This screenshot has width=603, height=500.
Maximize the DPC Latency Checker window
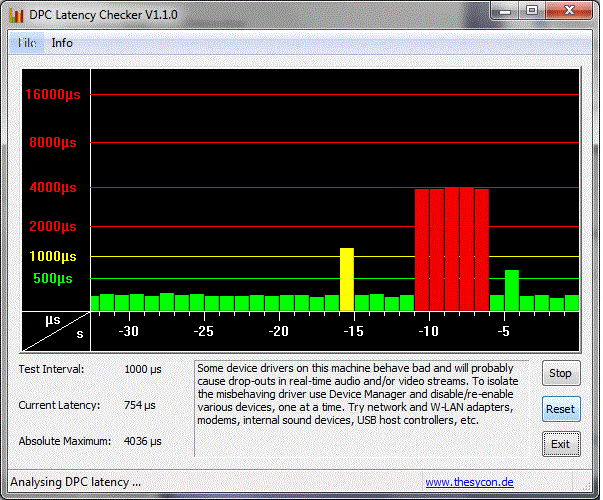[x=532, y=11]
